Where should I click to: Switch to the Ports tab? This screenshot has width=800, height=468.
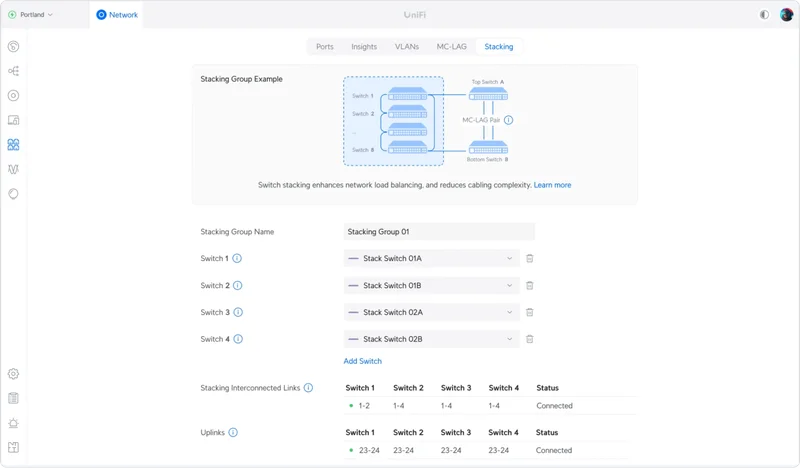click(x=324, y=46)
